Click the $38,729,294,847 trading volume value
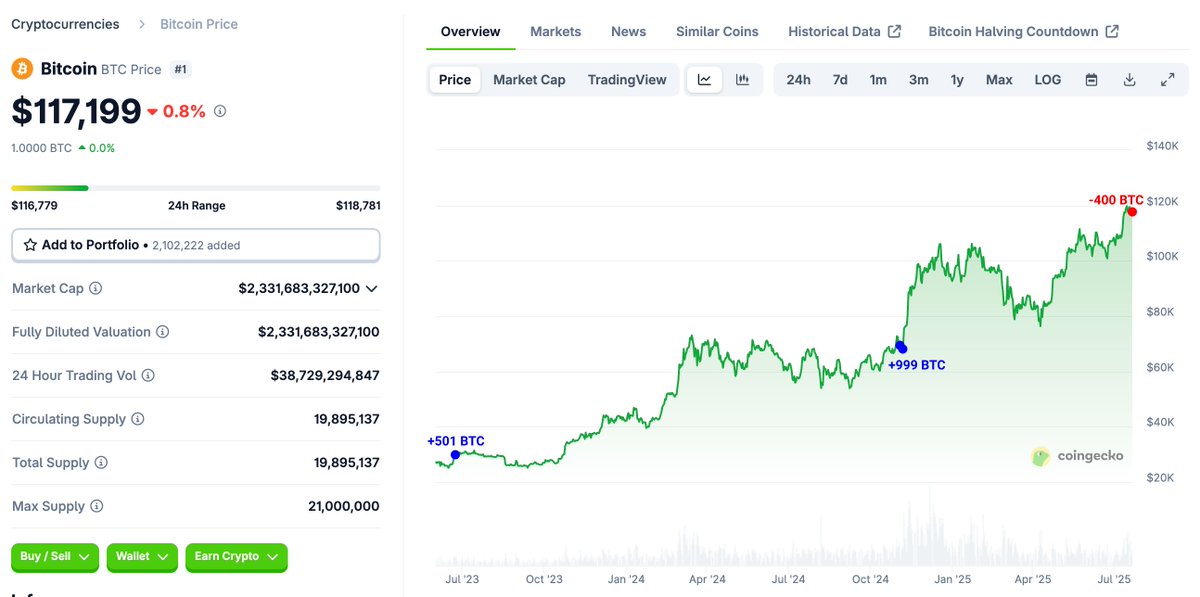Image resolution: width=1200 pixels, height=597 pixels. (325, 376)
